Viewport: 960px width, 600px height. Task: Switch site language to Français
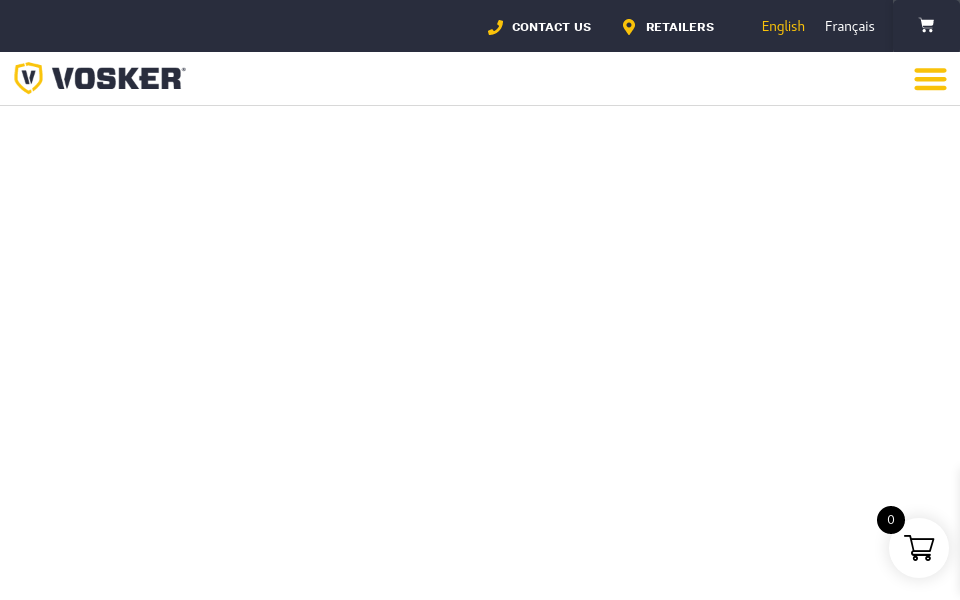coord(849,27)
